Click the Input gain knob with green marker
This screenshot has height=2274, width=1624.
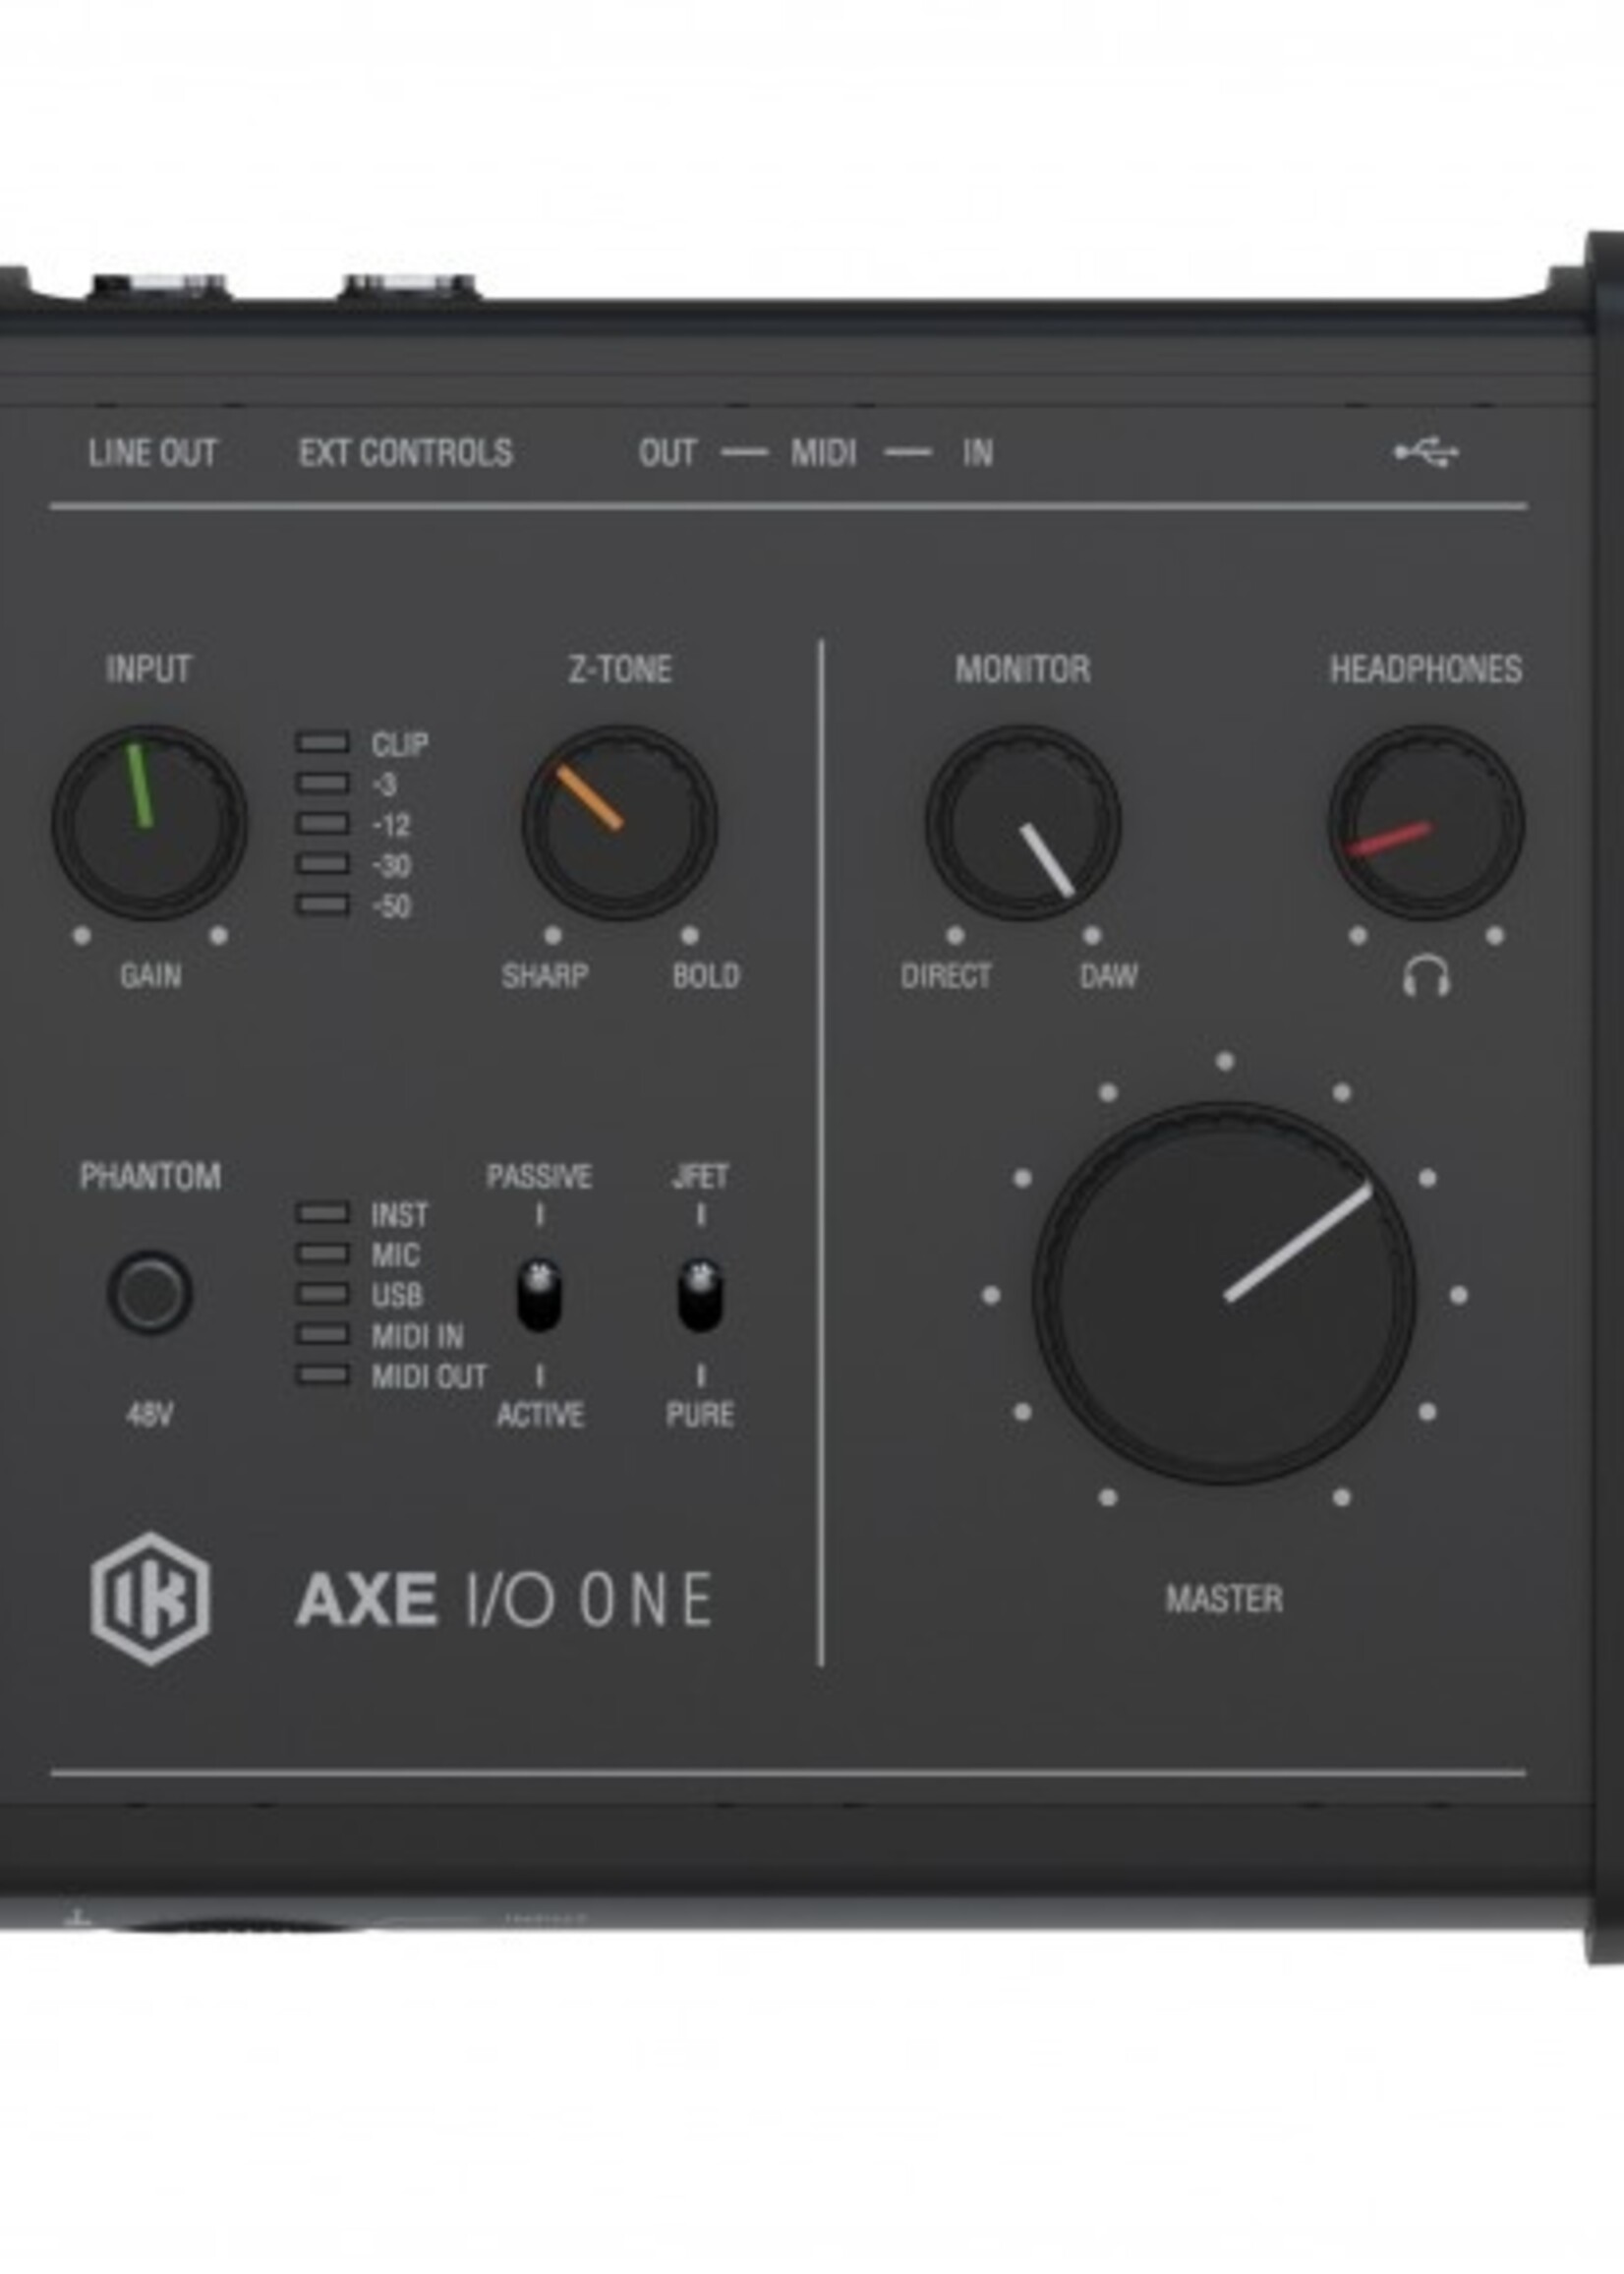[x=149, y=823]
